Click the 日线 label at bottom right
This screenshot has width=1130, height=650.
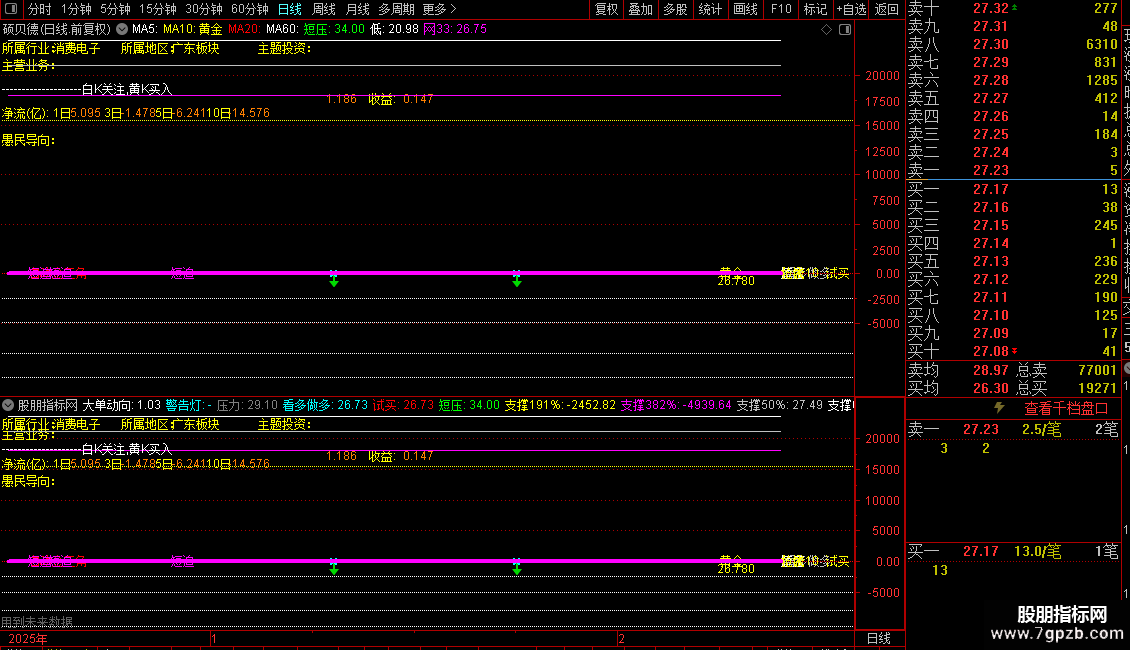point(878,638)
